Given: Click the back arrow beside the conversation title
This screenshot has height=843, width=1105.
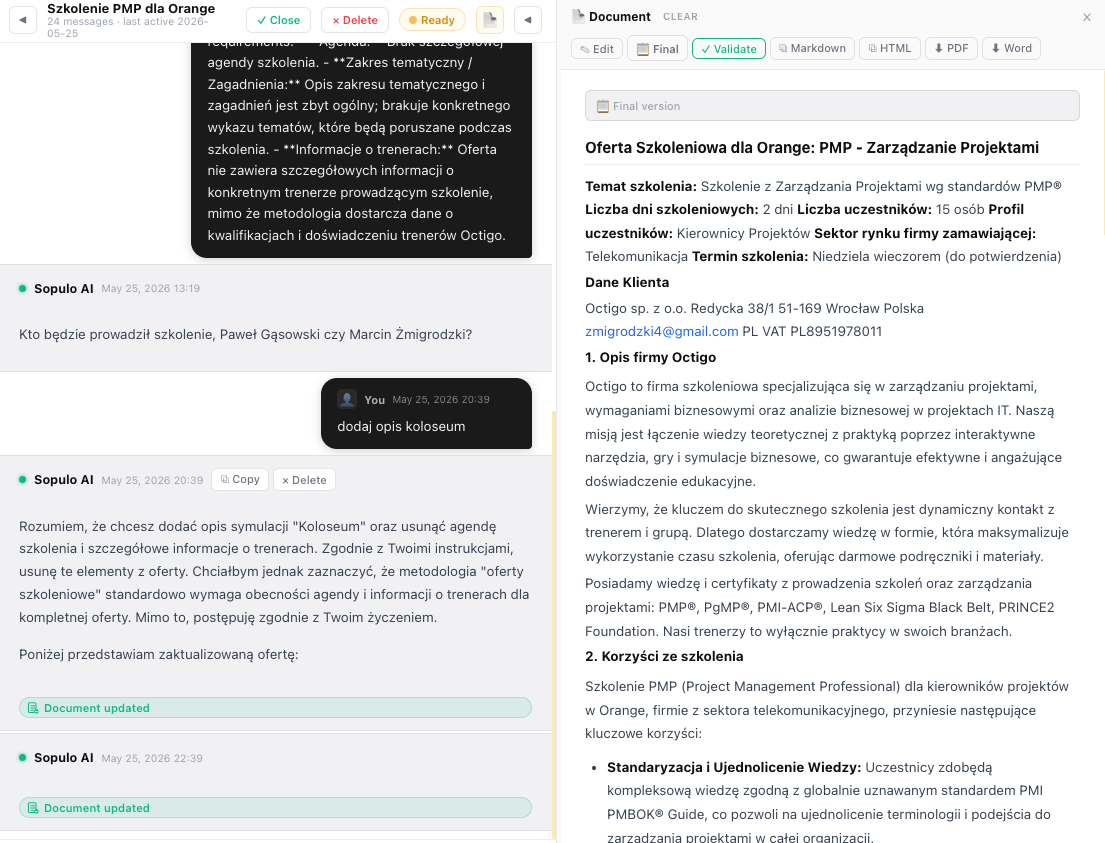Looking at the screenshot, I should click(x=23, y=20).
